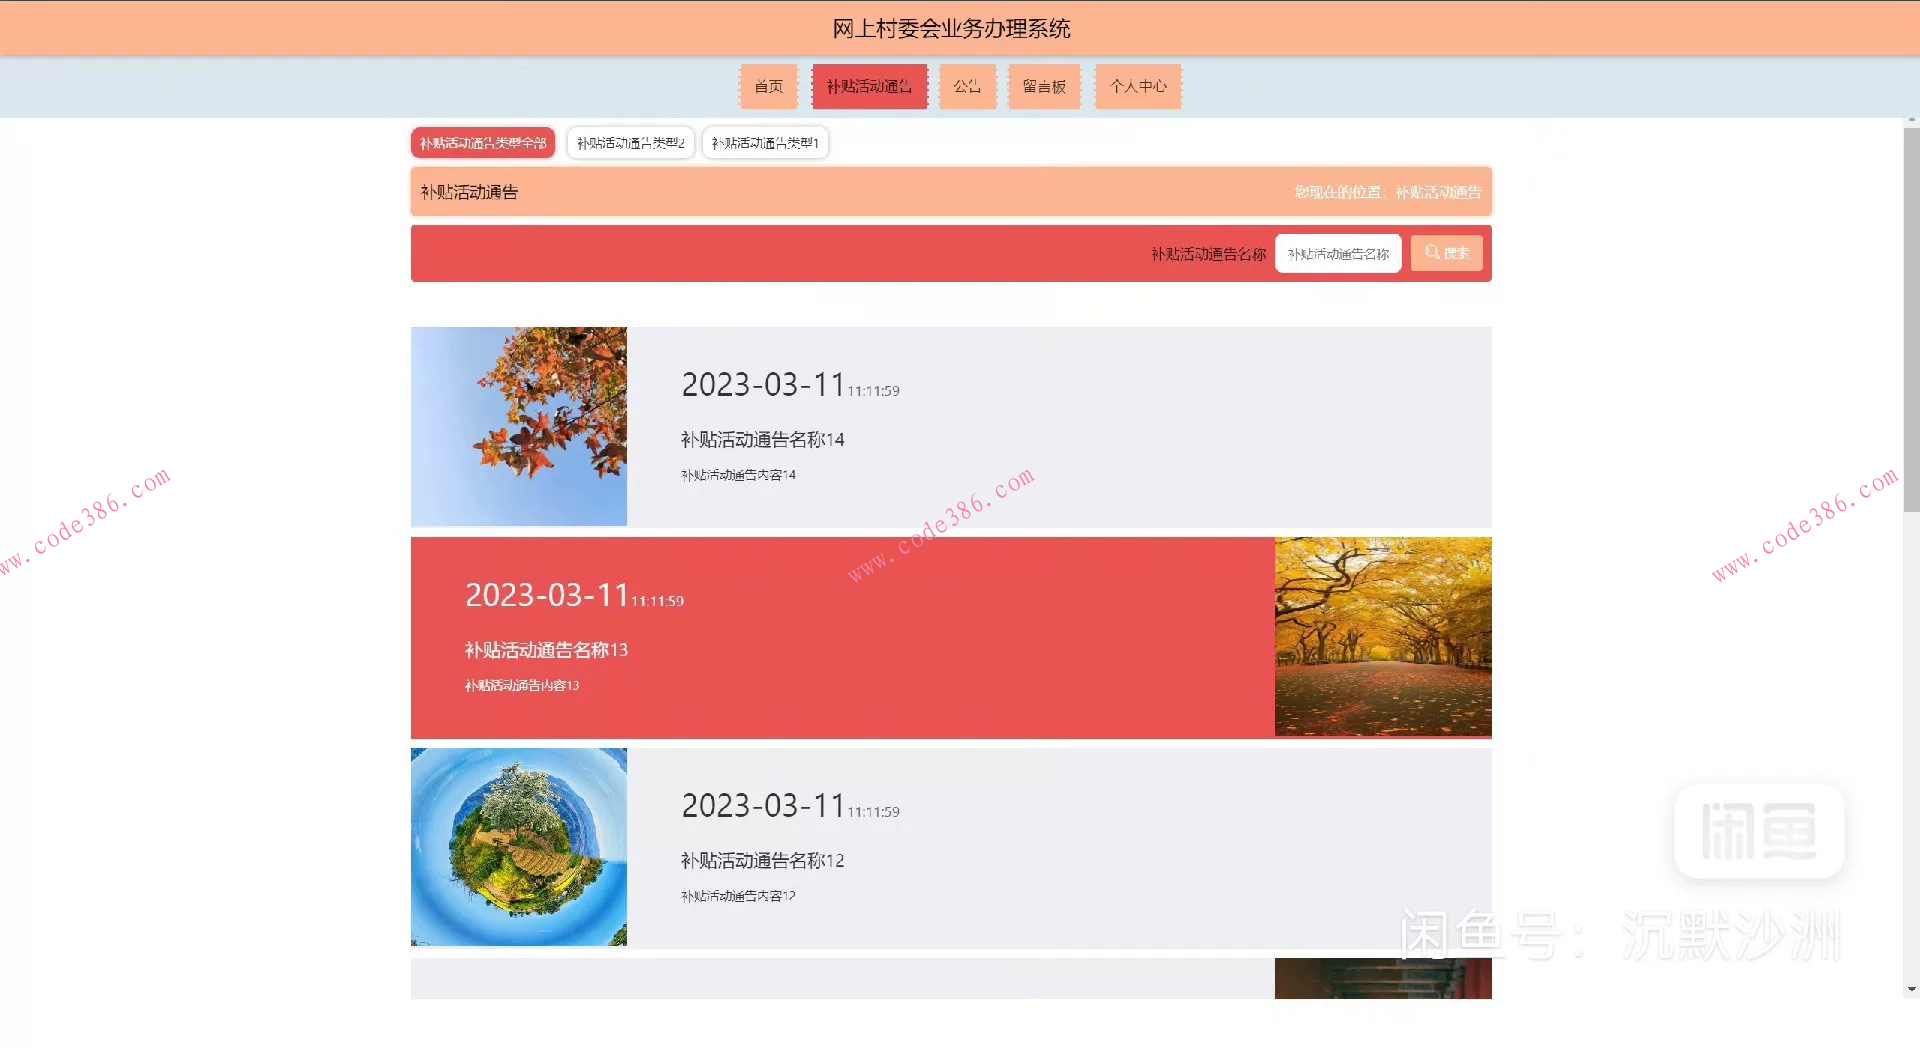Screen dimensions: 1920x1048
Task: Open the 首页 navigation tab
Action: (x=768, y=87)
